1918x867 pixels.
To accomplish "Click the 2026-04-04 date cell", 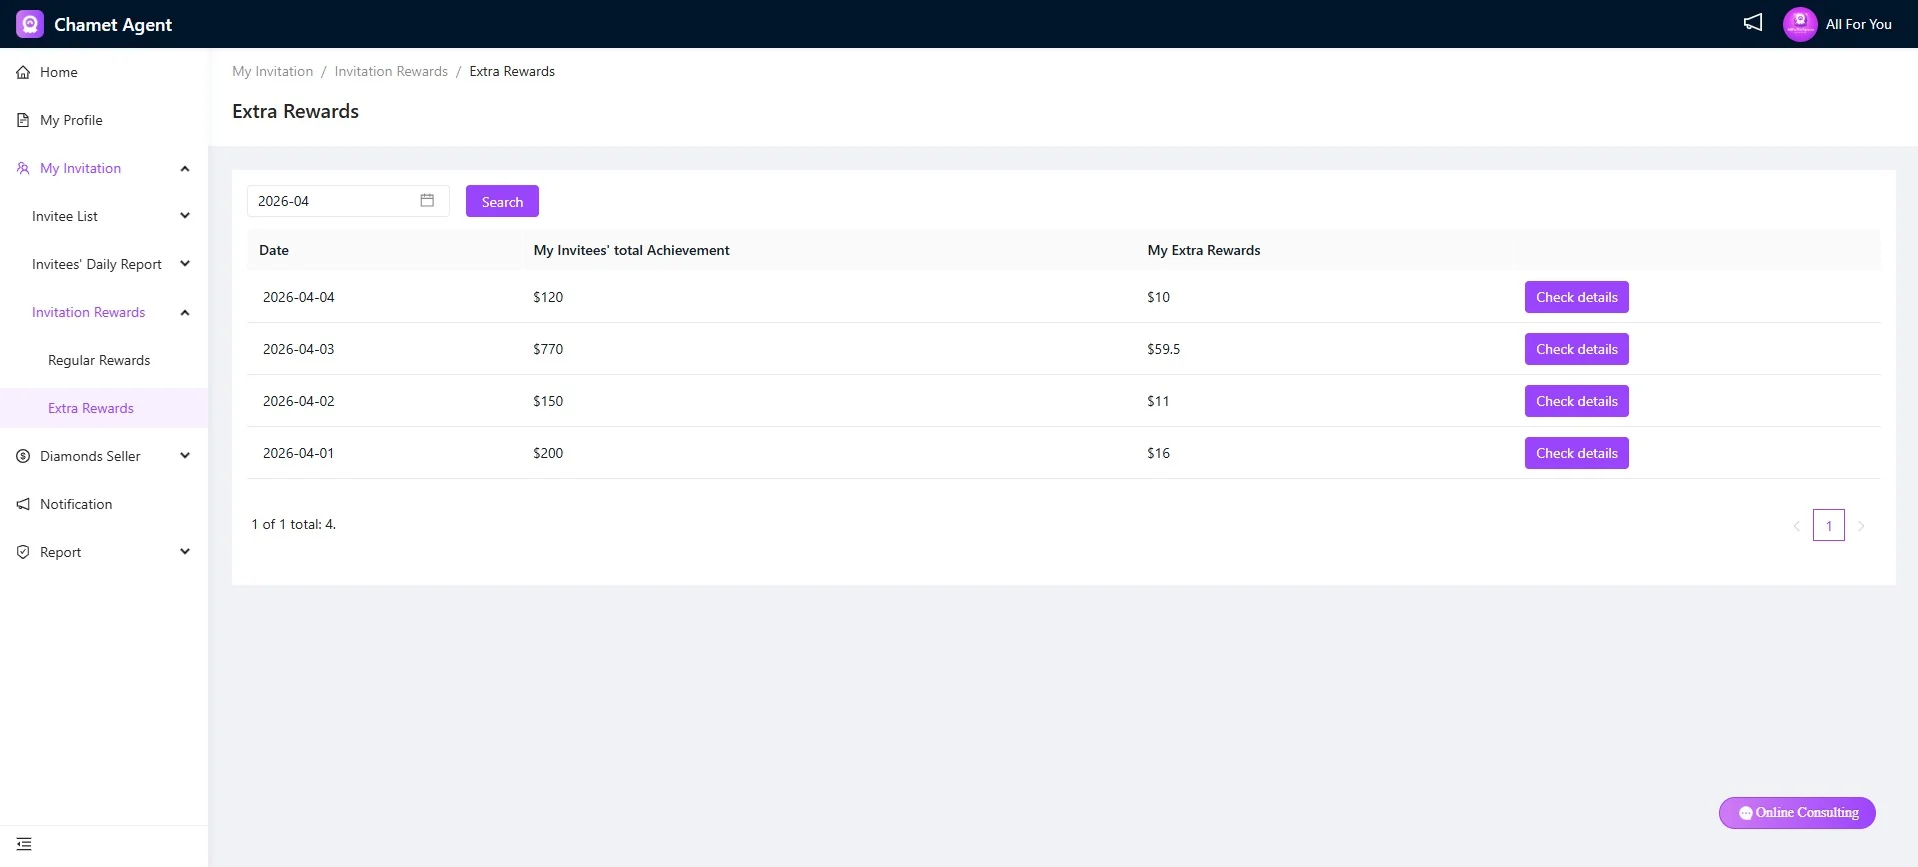I will [299, 297].
